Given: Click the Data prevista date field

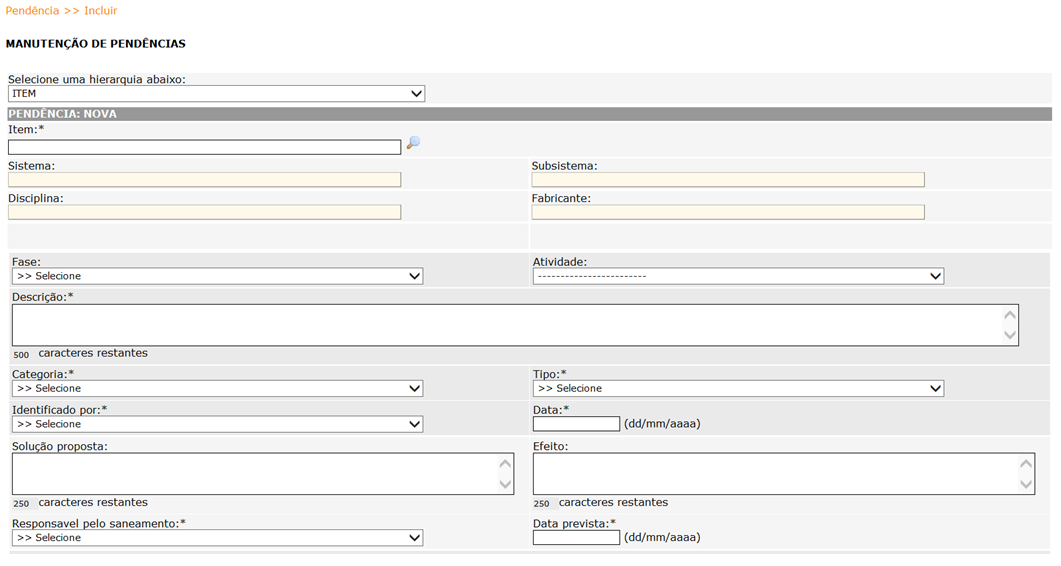Looking at the screenshot, I should [577, 538].
